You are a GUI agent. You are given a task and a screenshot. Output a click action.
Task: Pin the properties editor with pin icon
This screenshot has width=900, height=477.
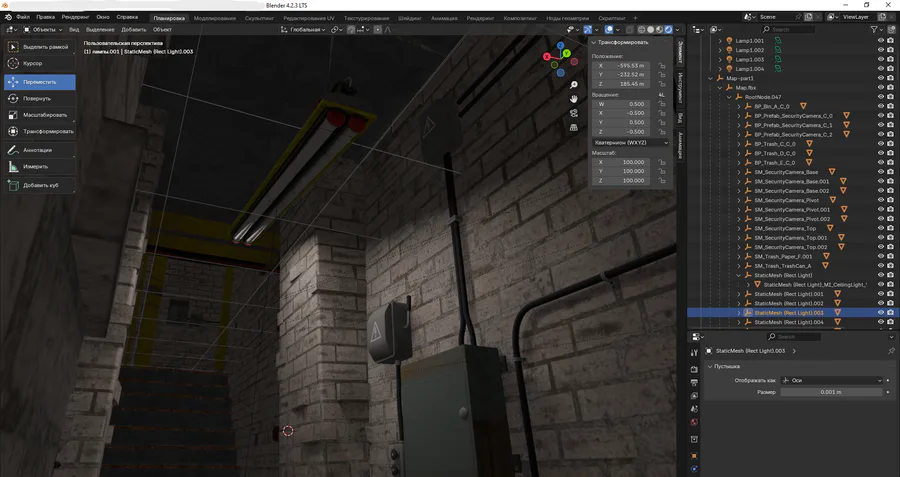891,351
